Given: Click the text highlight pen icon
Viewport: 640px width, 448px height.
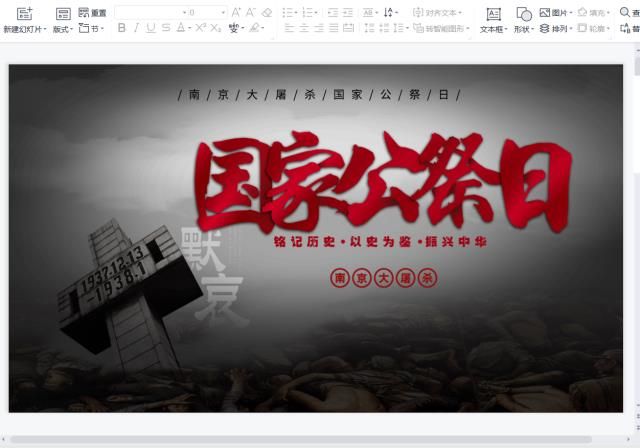Looking at the screenshot, I should coord(255,28).
